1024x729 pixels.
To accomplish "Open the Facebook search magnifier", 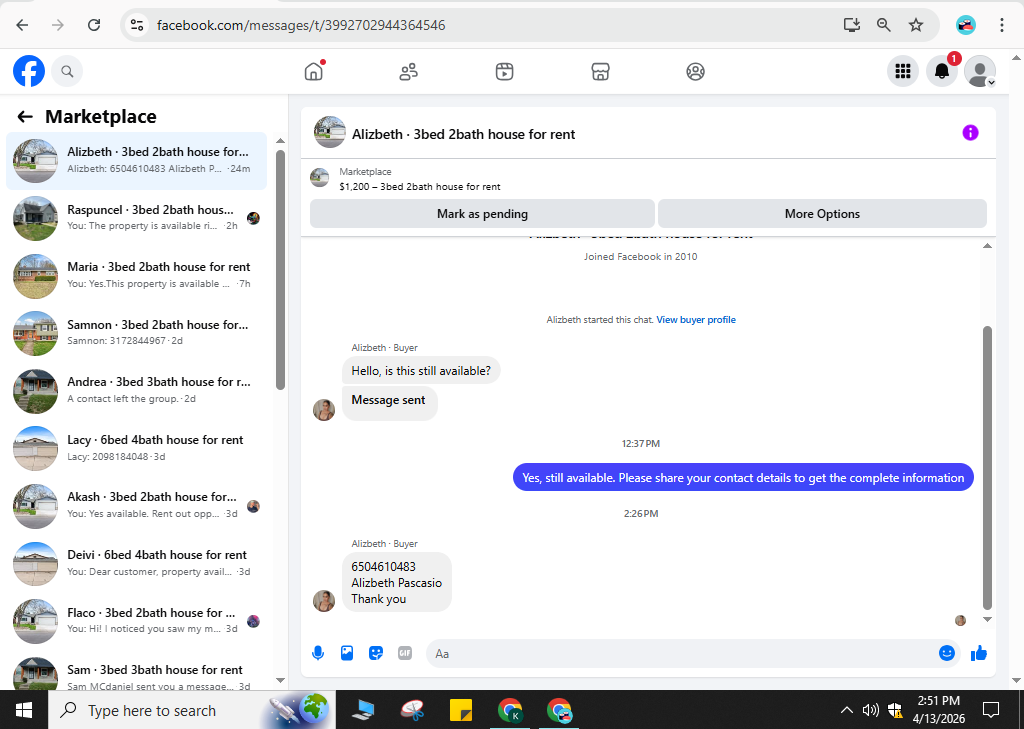I will tap(67, 71).
